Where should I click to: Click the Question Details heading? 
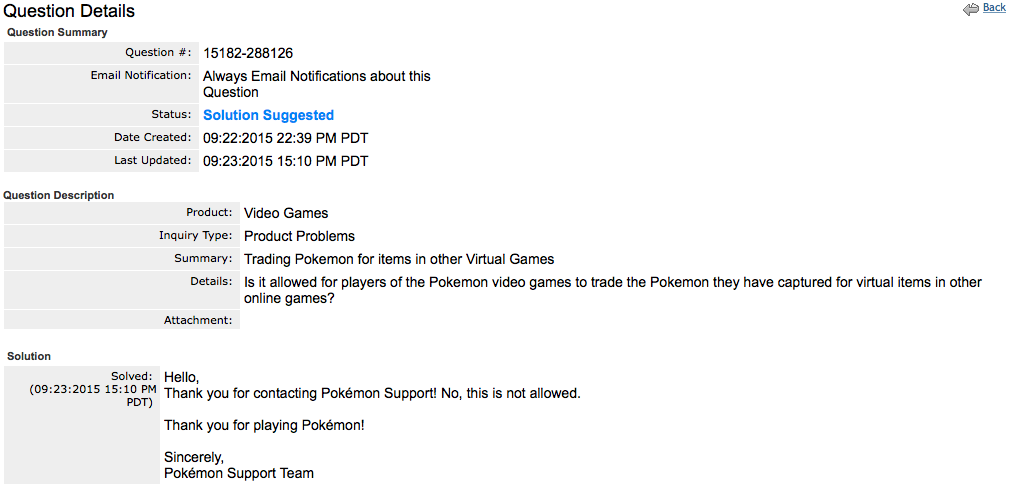69,11
